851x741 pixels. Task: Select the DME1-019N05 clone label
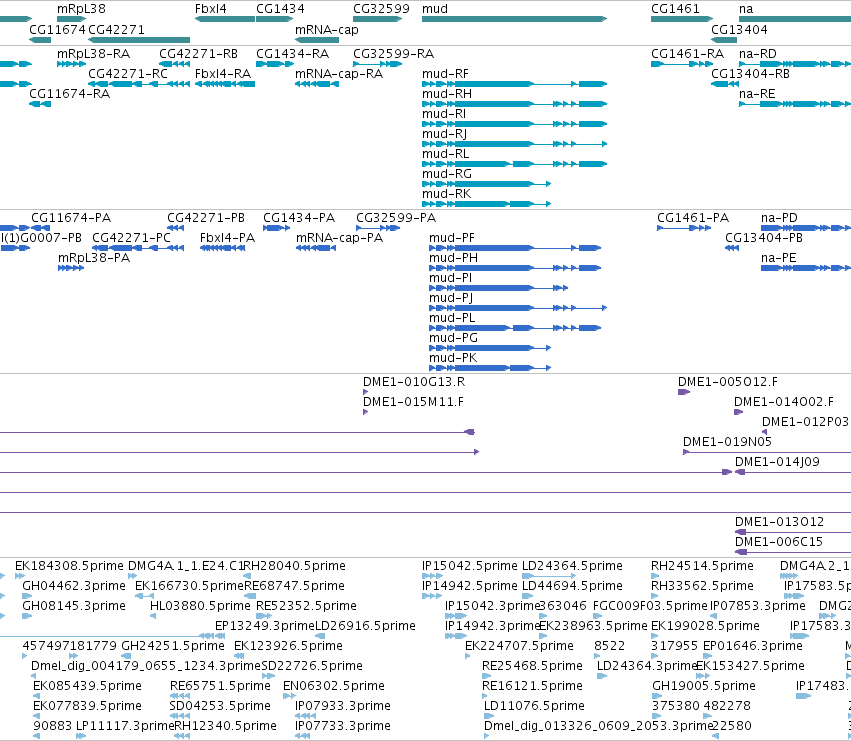point(727,442)
